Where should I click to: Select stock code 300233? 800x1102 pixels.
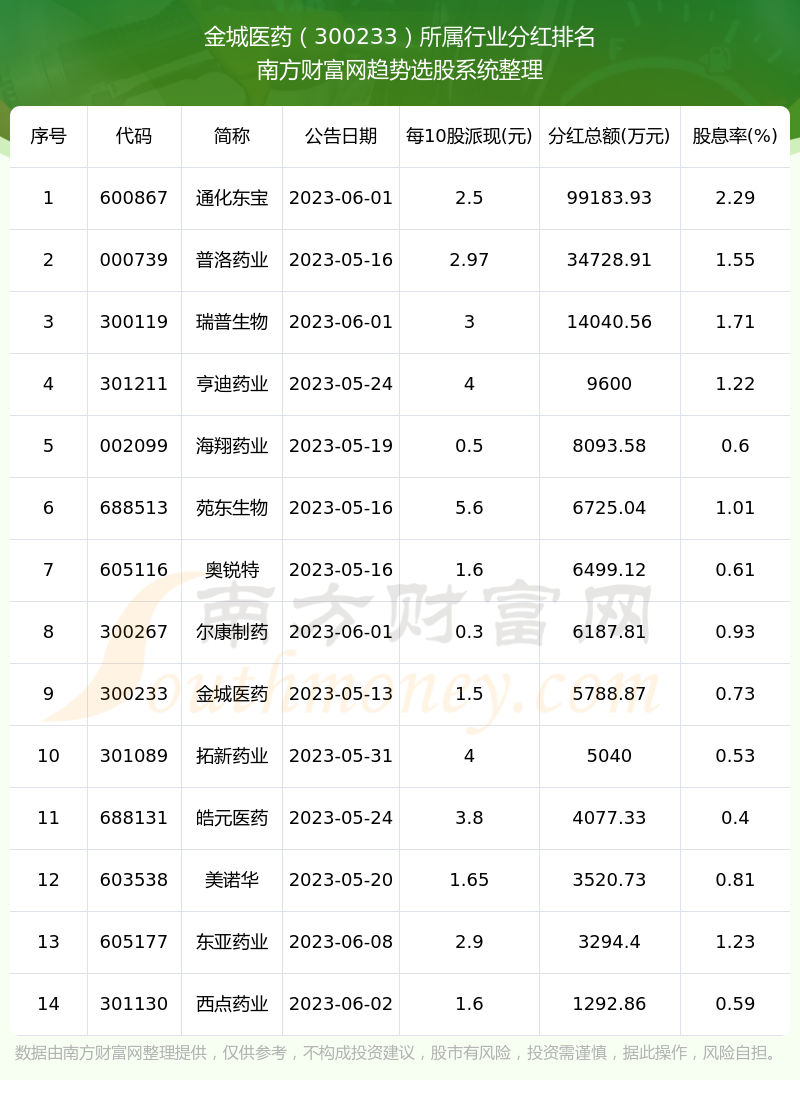(134, 694)
